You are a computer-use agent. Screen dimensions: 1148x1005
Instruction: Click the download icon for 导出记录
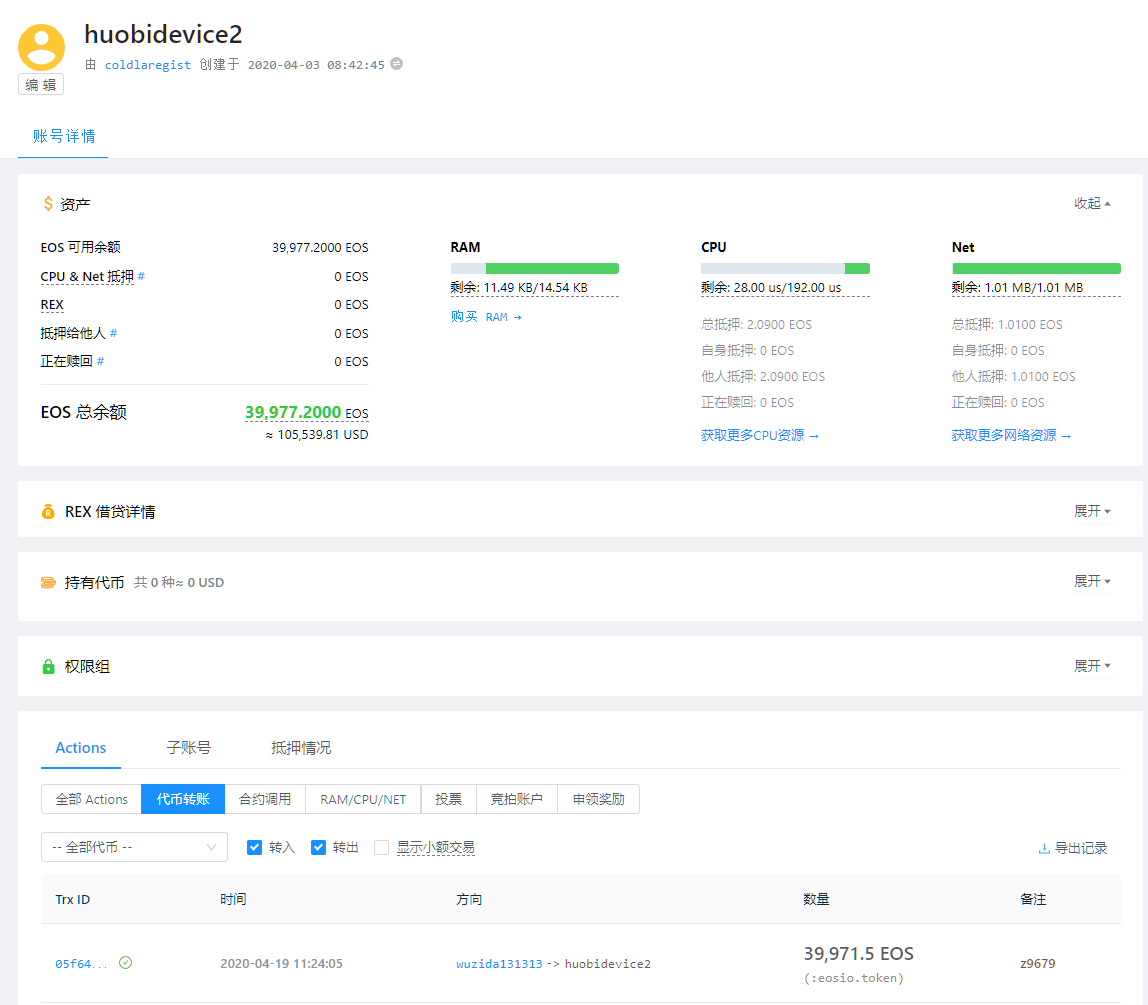click(1044, 848)
